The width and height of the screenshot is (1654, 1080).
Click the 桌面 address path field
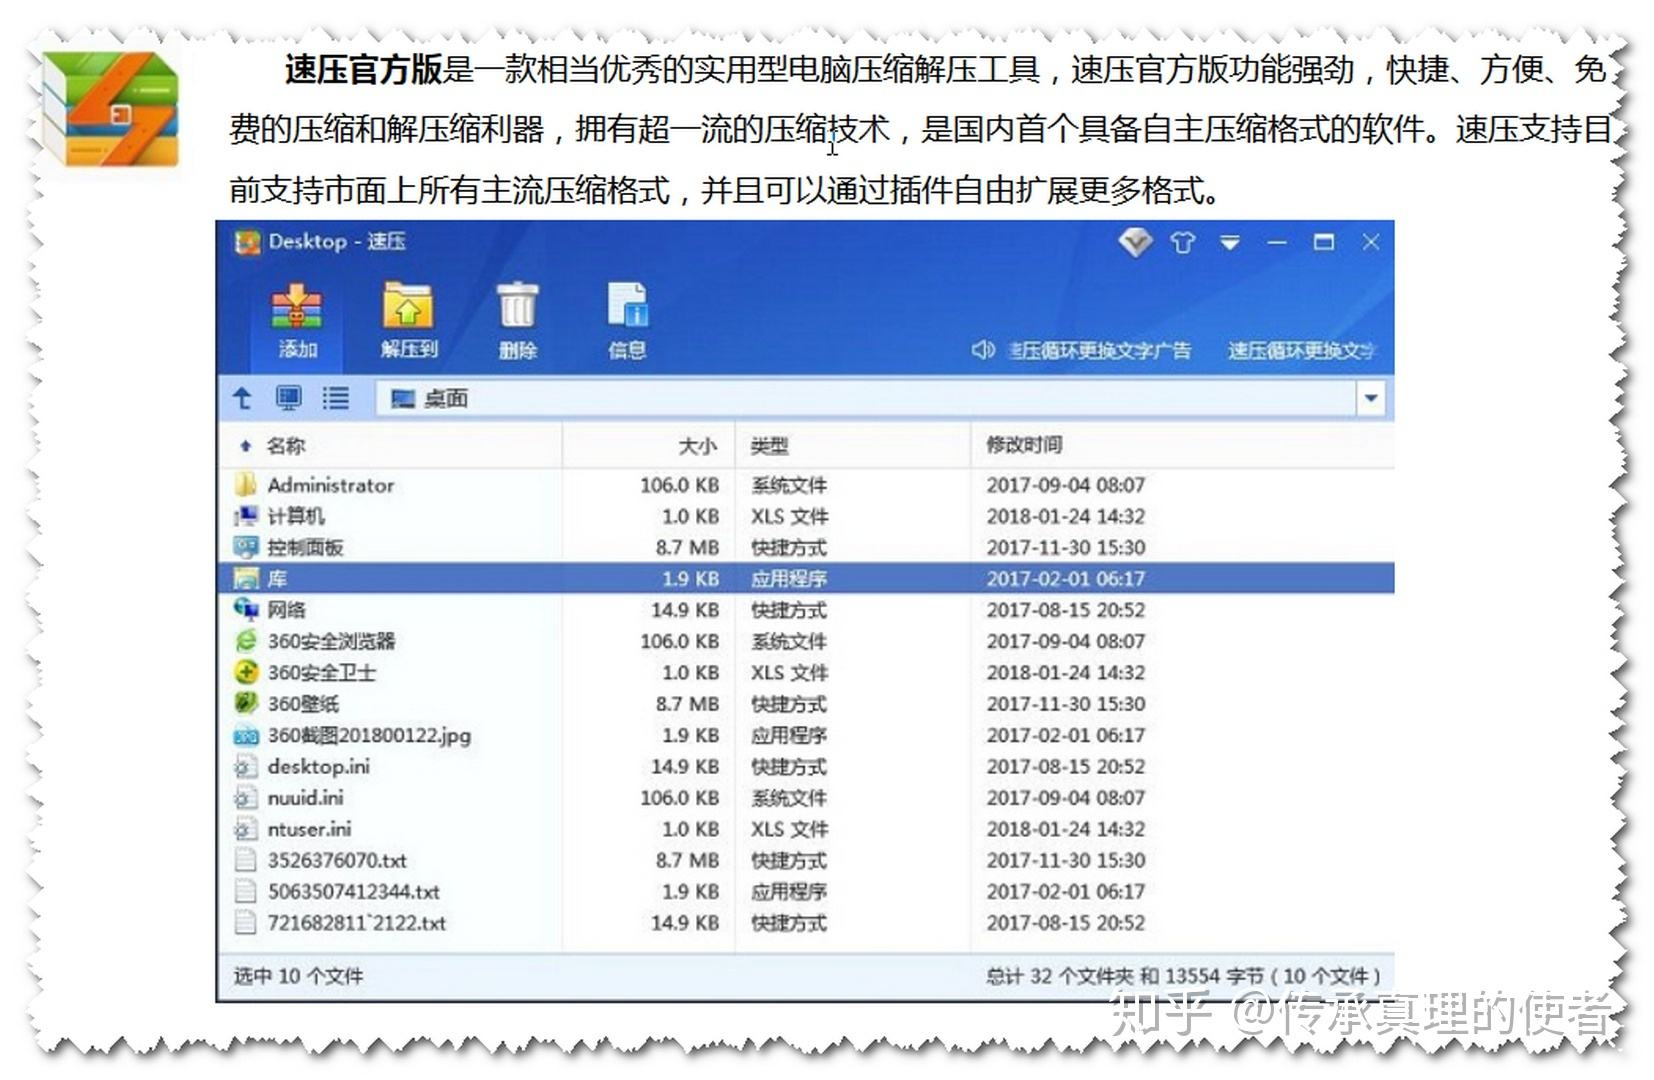(x=866, y=398)
